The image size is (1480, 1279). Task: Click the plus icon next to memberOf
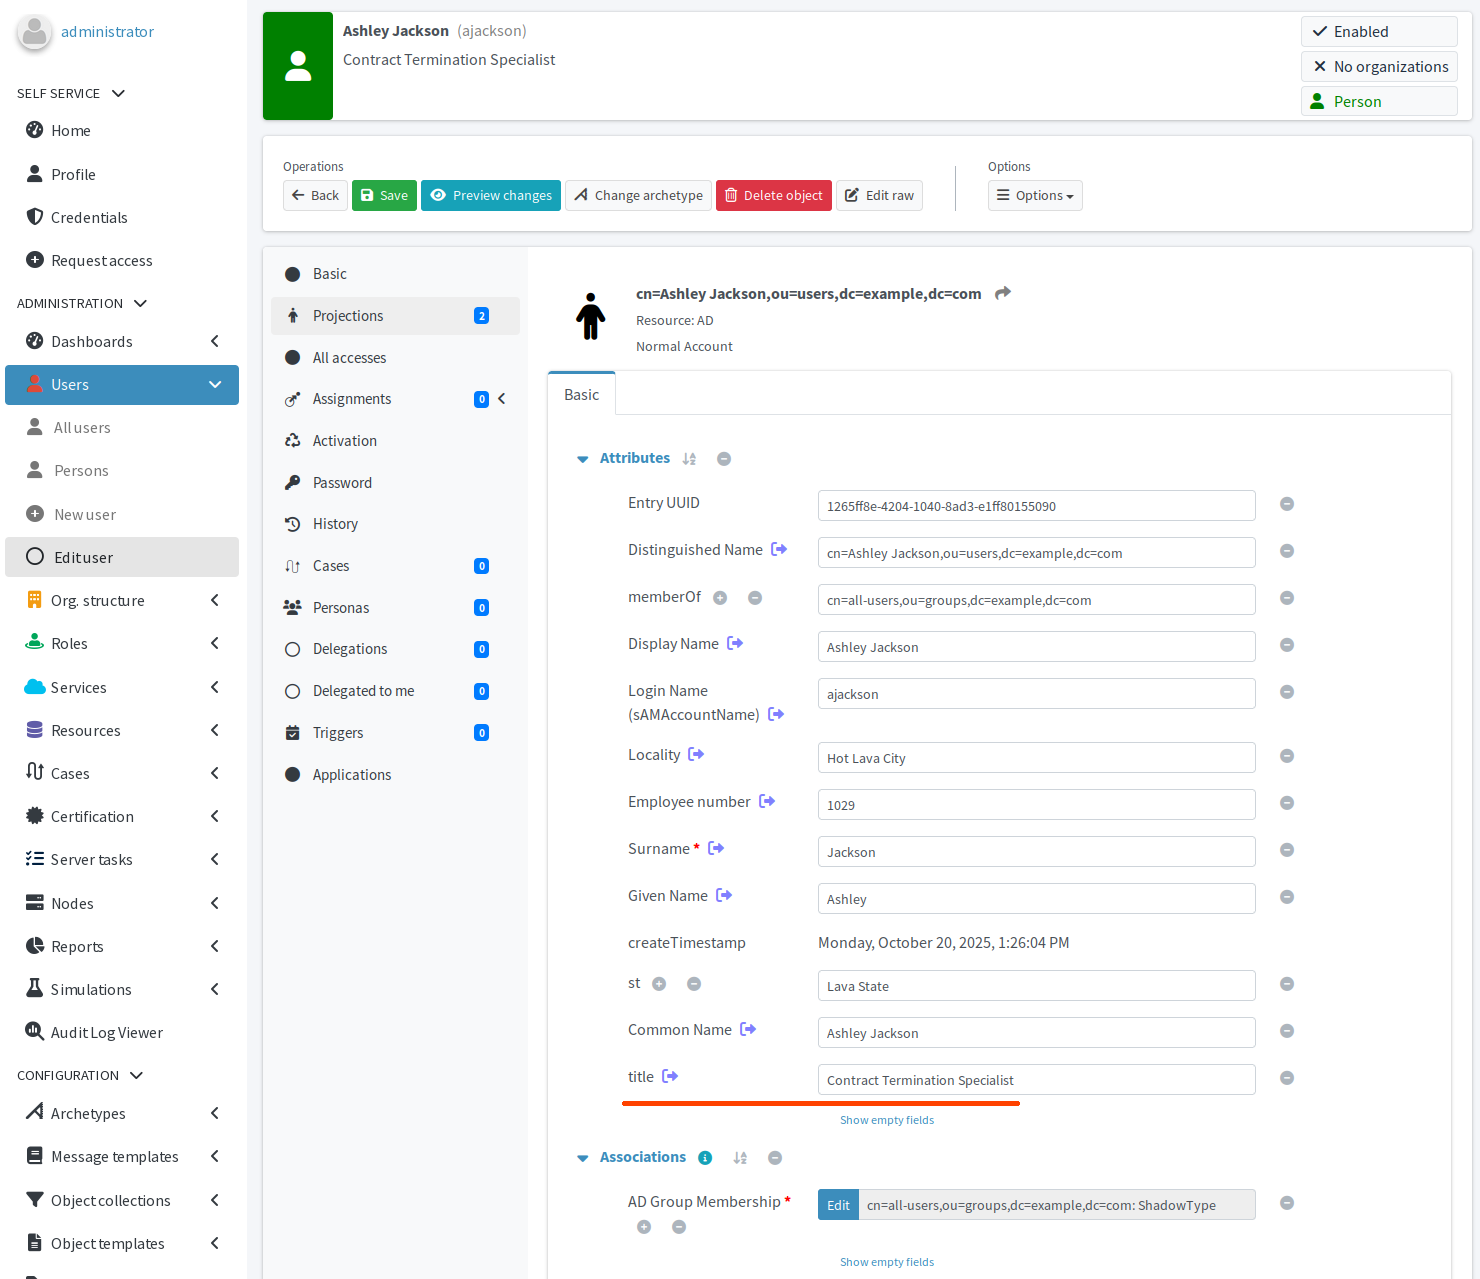[720, 598]
